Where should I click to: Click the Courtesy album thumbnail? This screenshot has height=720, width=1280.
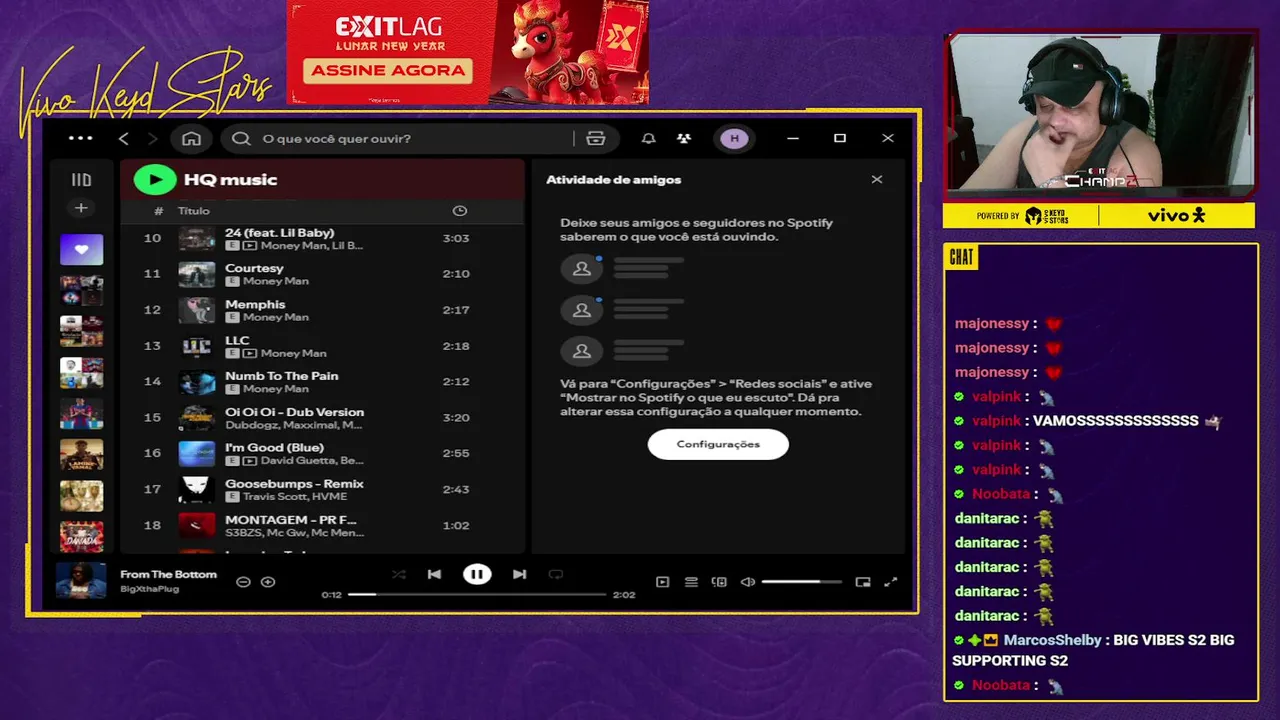click(x=196, y=274)
